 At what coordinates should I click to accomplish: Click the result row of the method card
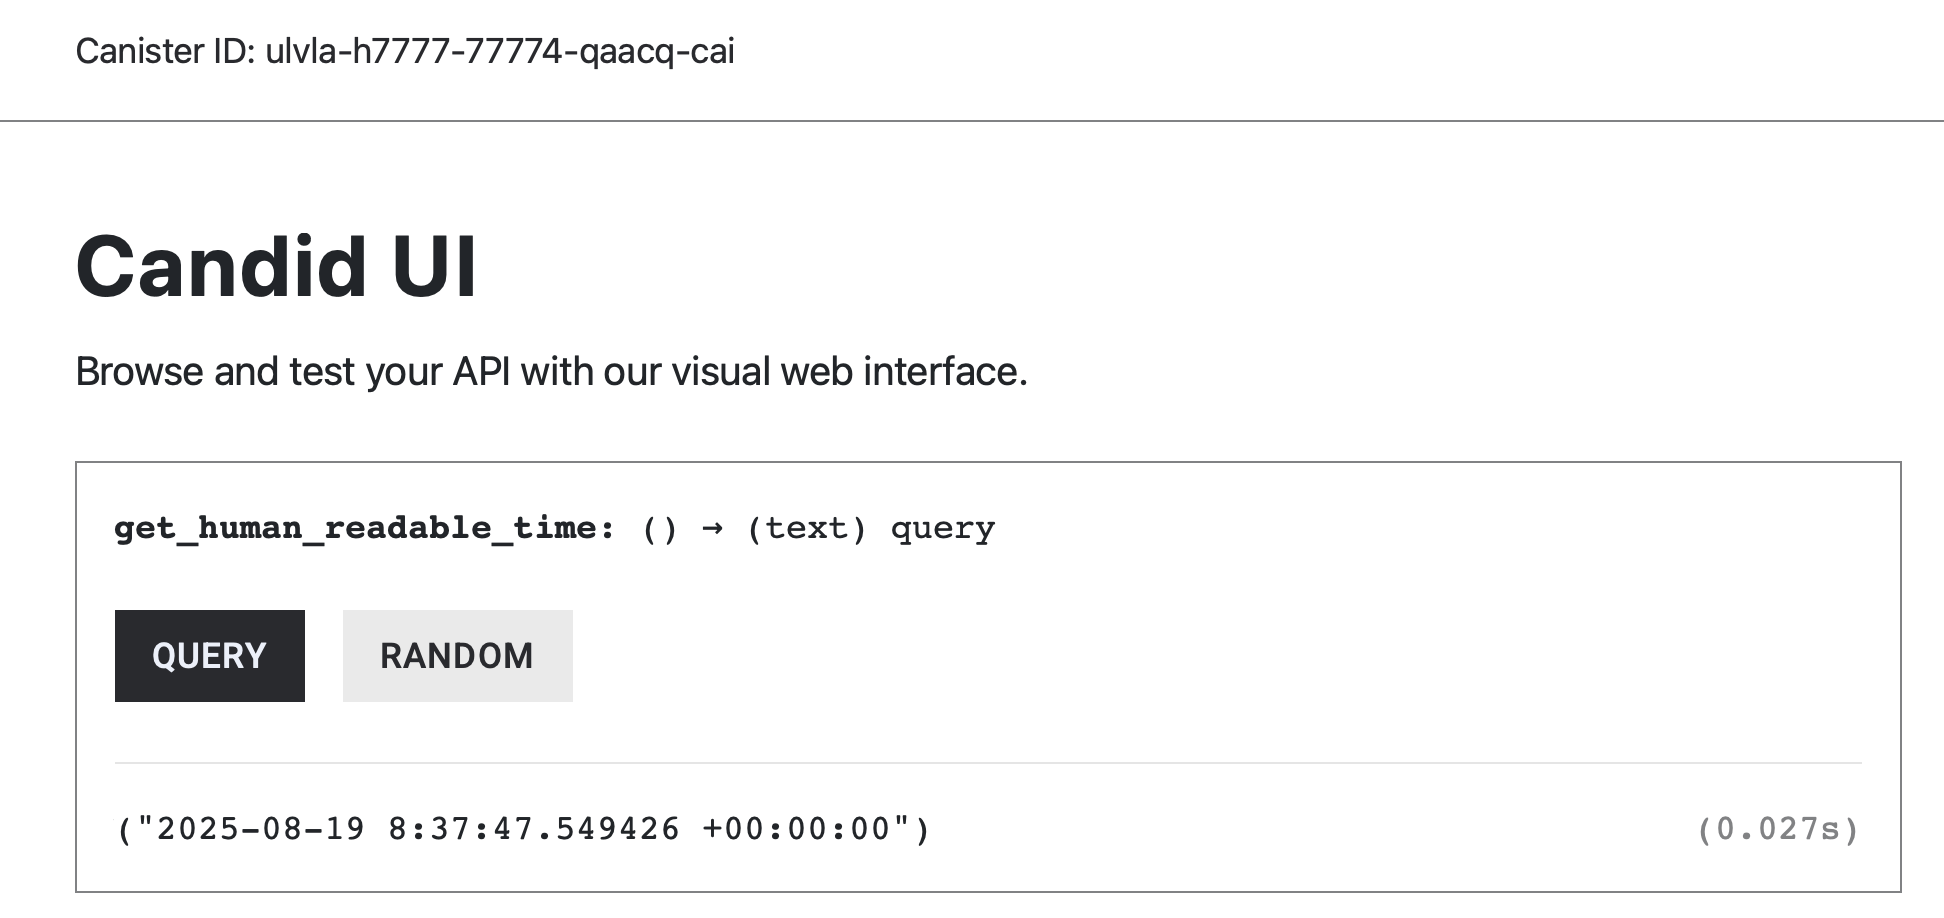tap(990, 828)
